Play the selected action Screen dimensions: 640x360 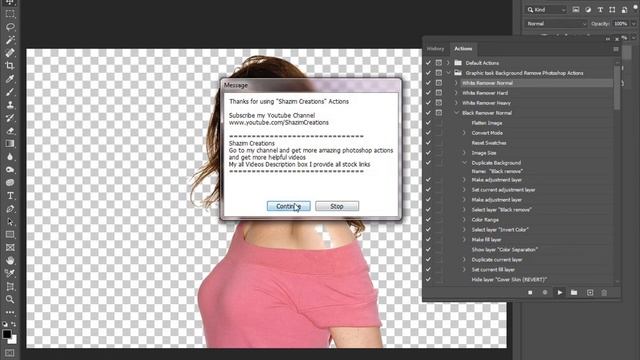[x=560, y=293]
